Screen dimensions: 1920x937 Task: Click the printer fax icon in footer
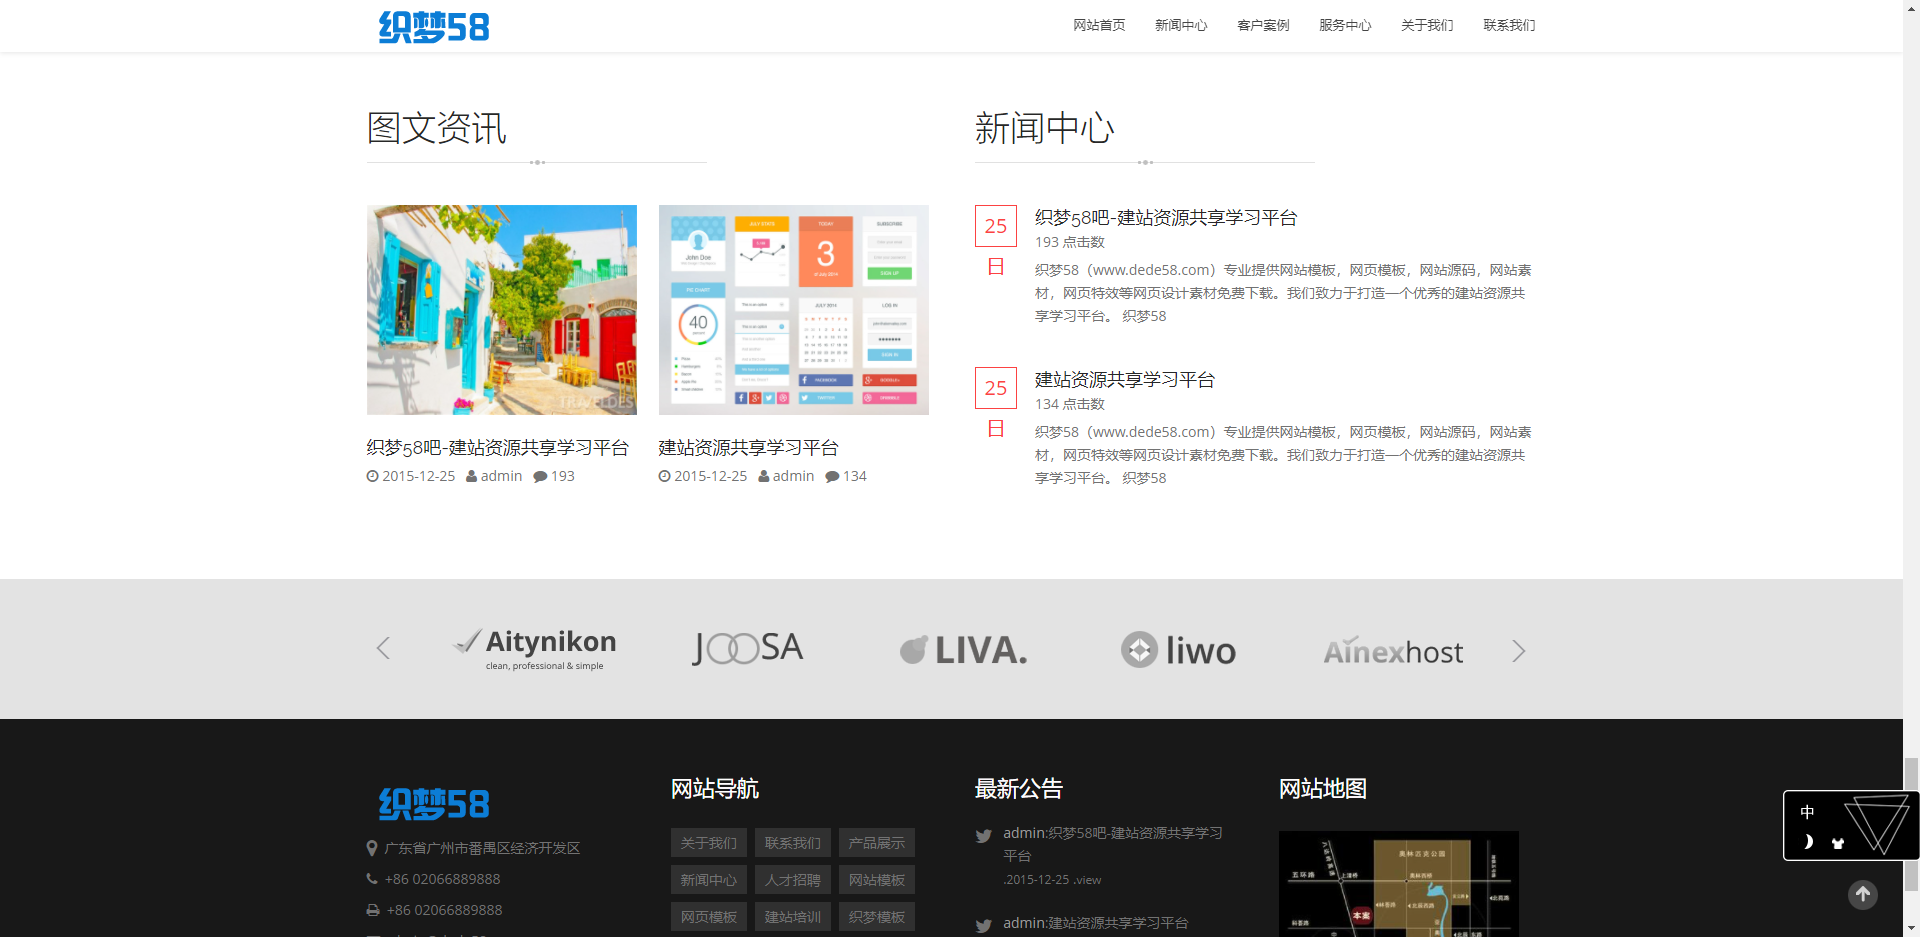373,910
